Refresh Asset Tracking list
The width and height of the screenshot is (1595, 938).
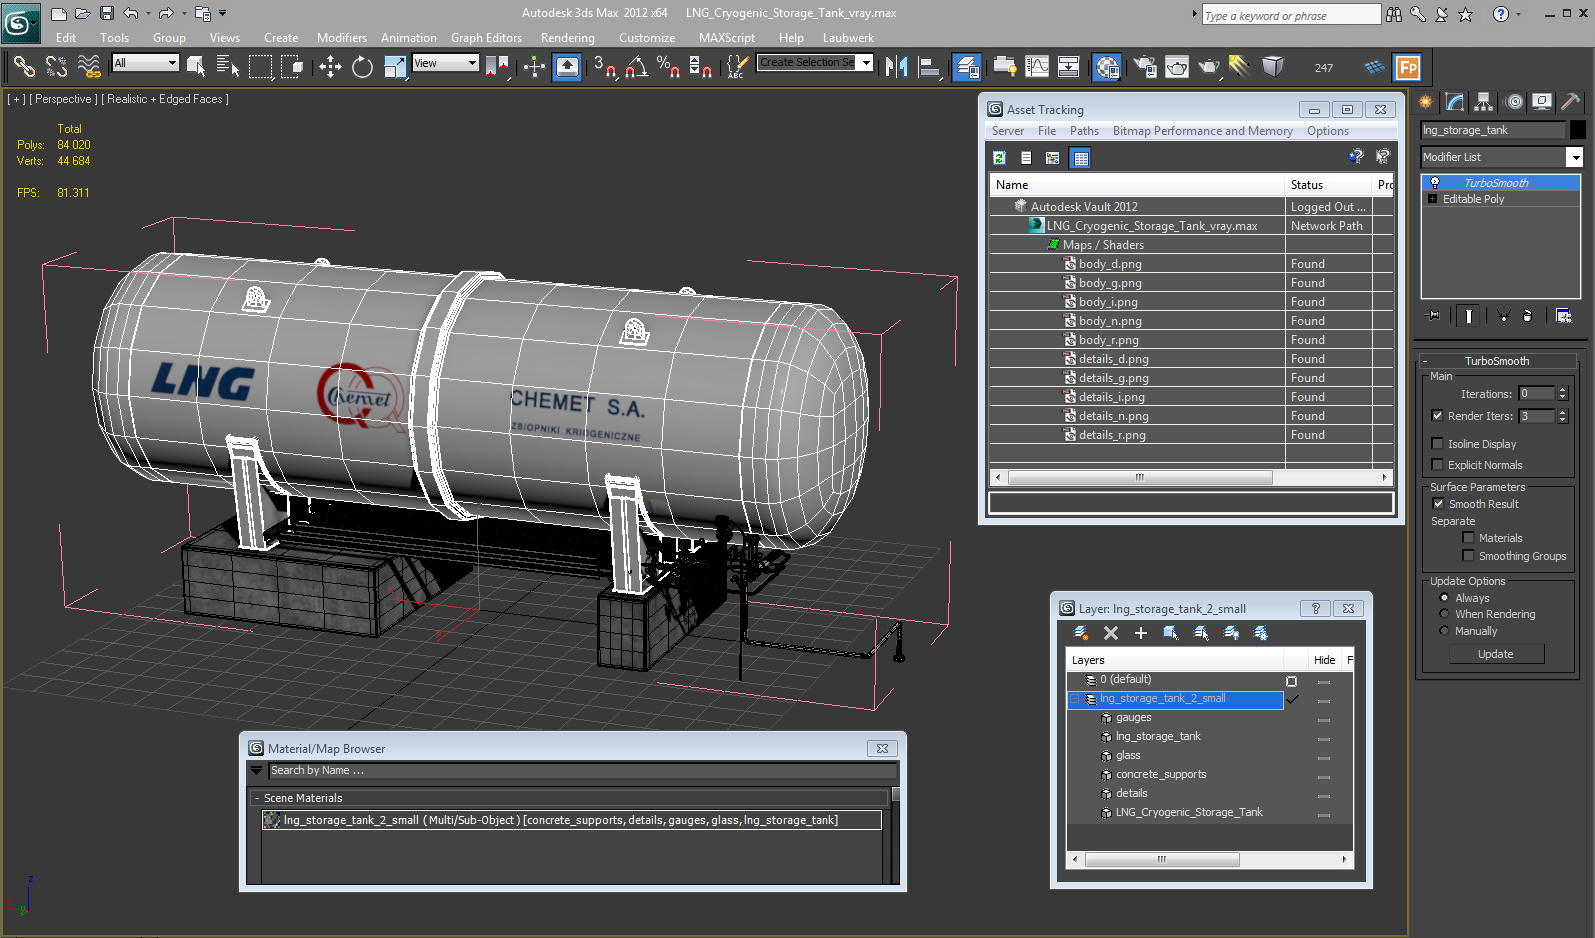click(999, 157)
